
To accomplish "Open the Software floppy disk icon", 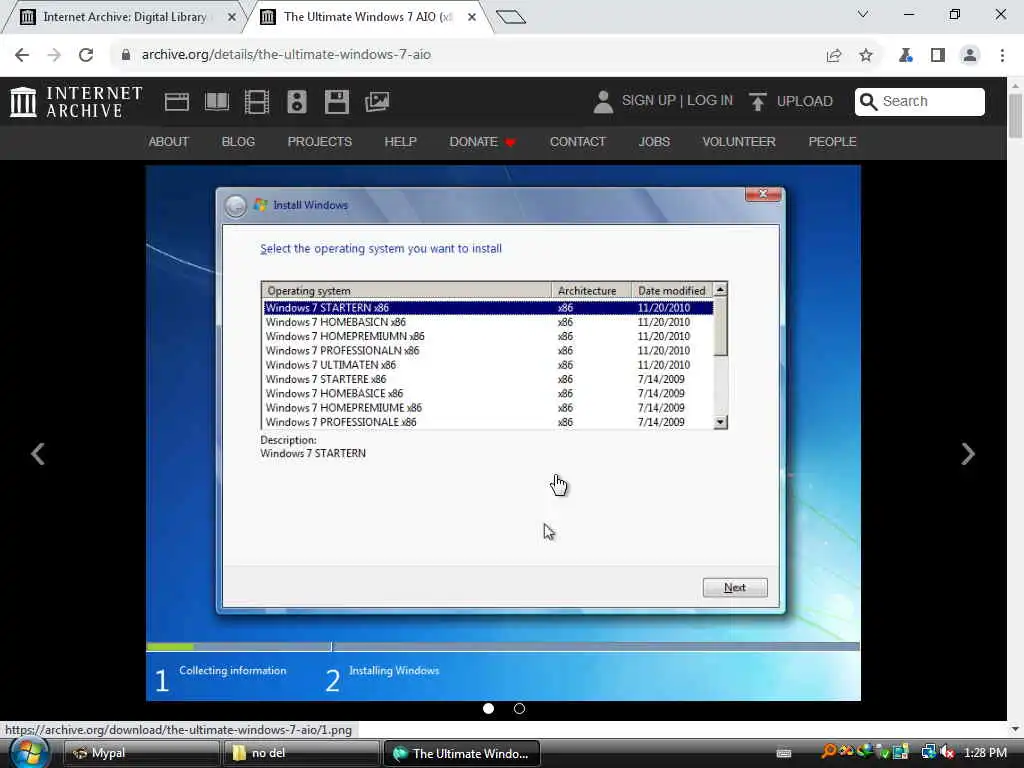I will pos(337,102).
